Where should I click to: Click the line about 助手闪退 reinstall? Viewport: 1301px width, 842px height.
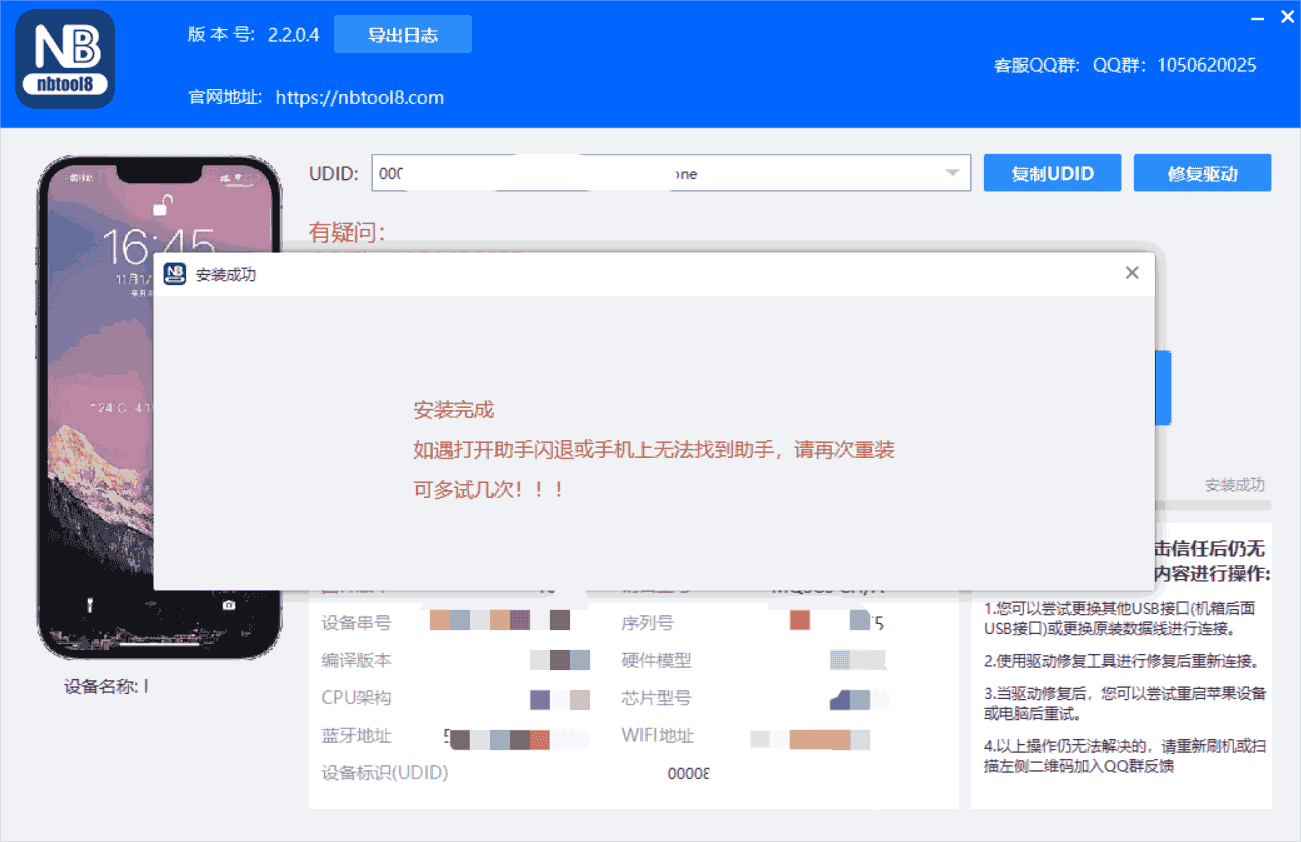pyautogui.click(x=654, y=450)
